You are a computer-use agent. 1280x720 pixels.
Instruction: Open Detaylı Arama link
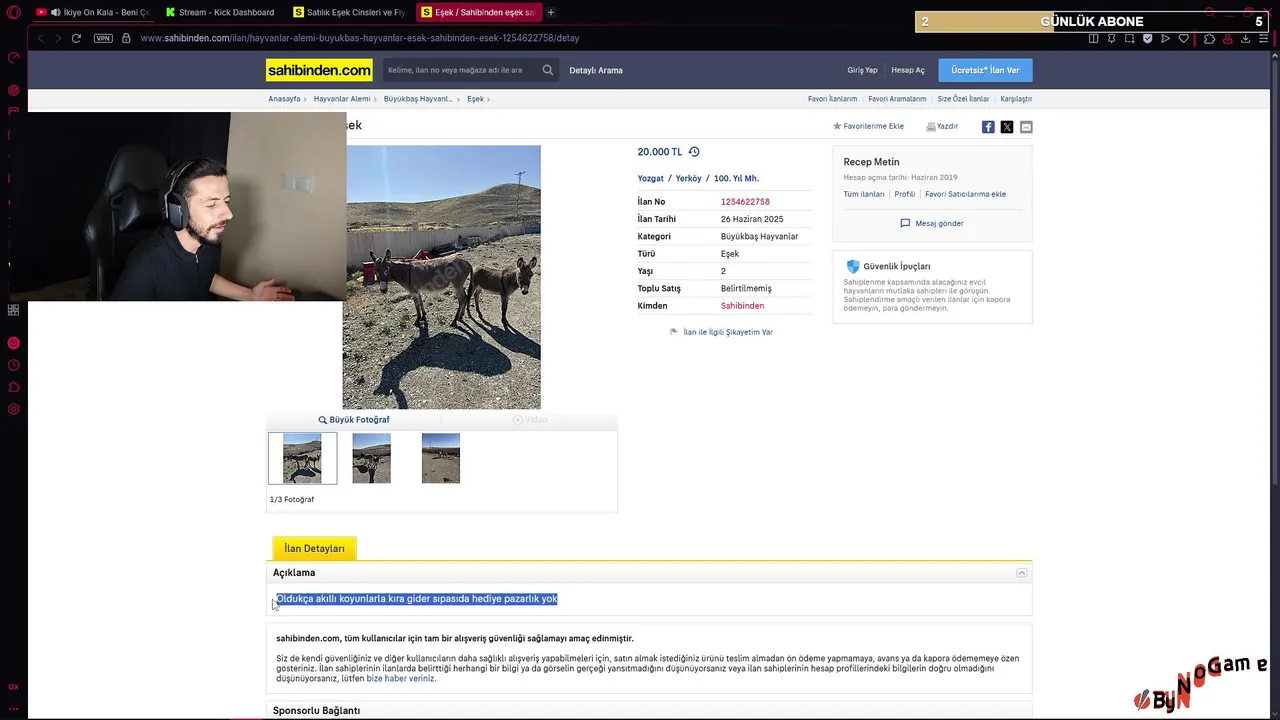pos(596,70)
